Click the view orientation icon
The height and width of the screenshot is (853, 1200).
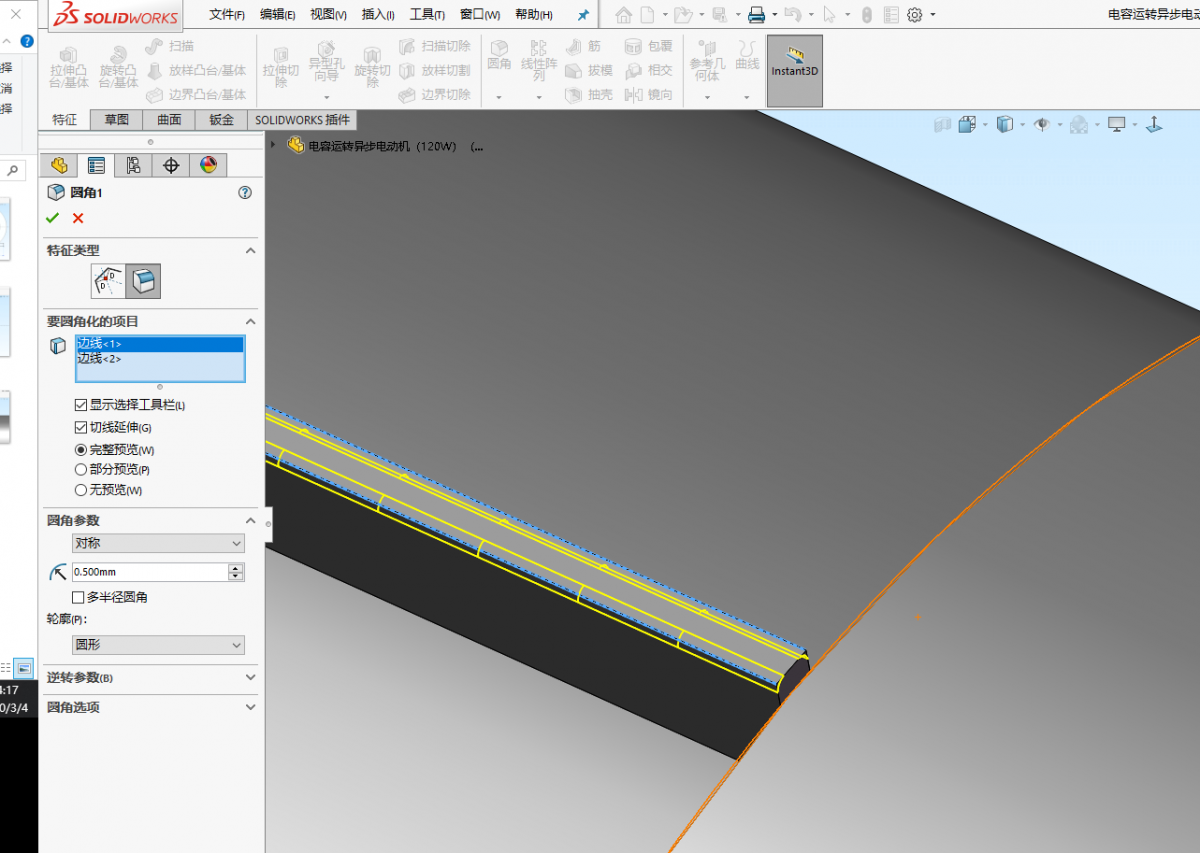coord(967,124)
